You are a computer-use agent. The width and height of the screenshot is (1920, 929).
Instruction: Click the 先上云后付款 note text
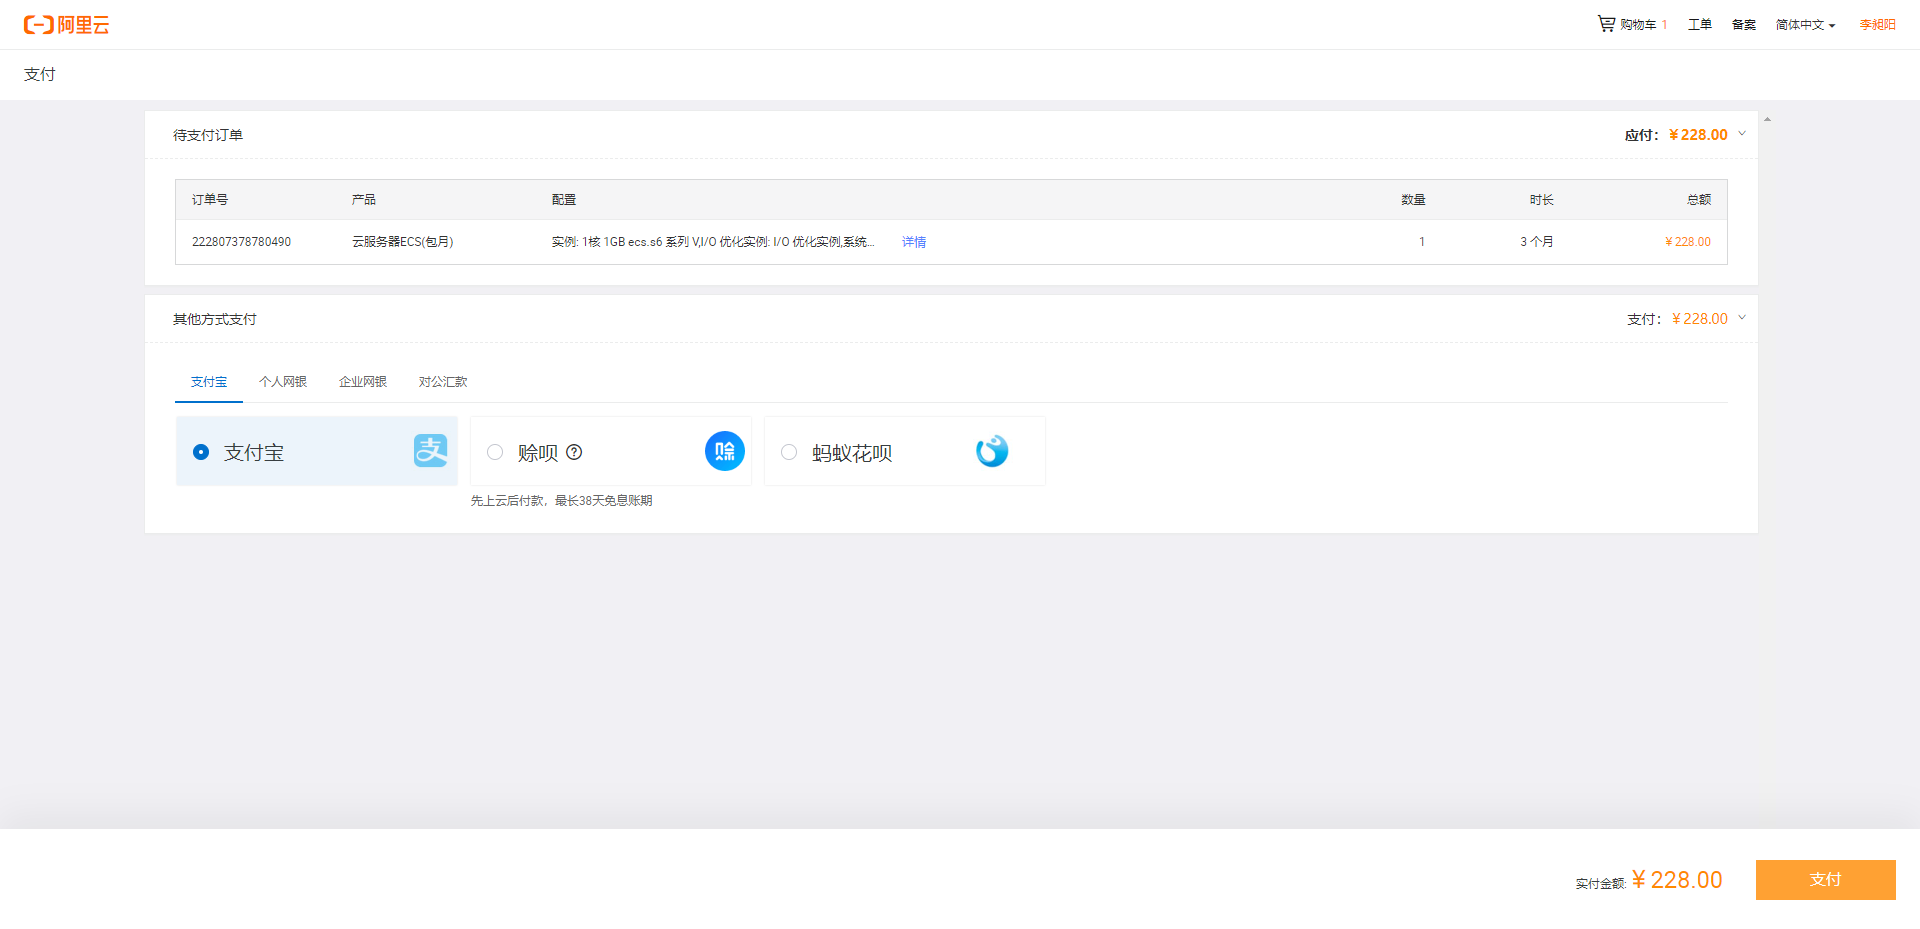[x=561, y=501]
